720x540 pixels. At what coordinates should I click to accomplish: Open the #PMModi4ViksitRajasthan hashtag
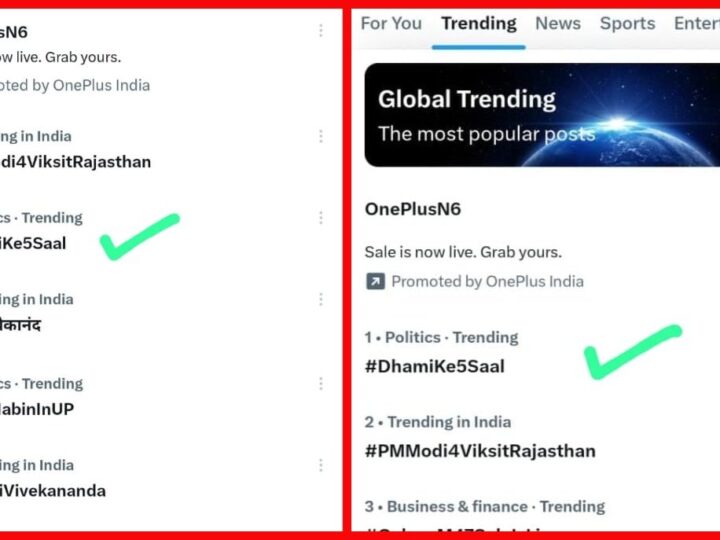[480, 451]
